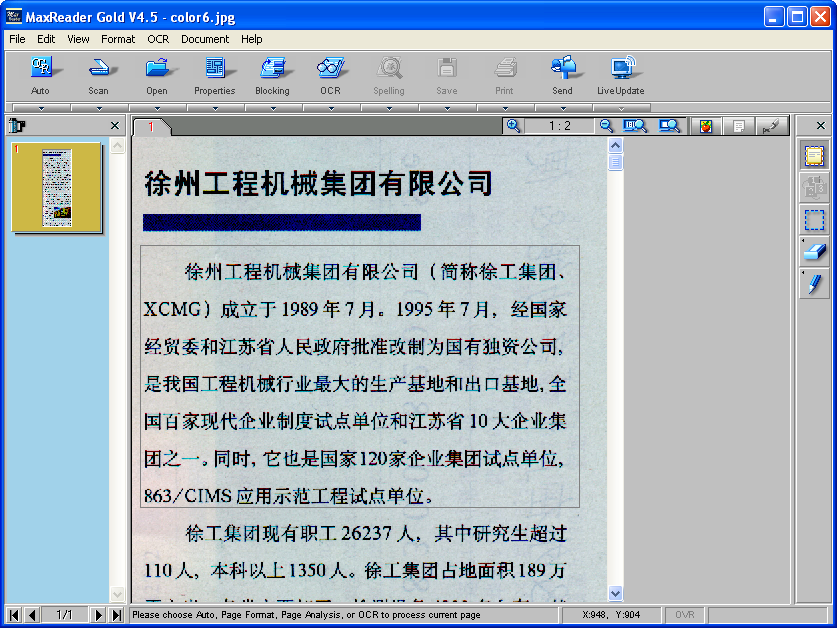Expand the dropdown arrow under Auto

pyautogui.click(x=41, y=108)
